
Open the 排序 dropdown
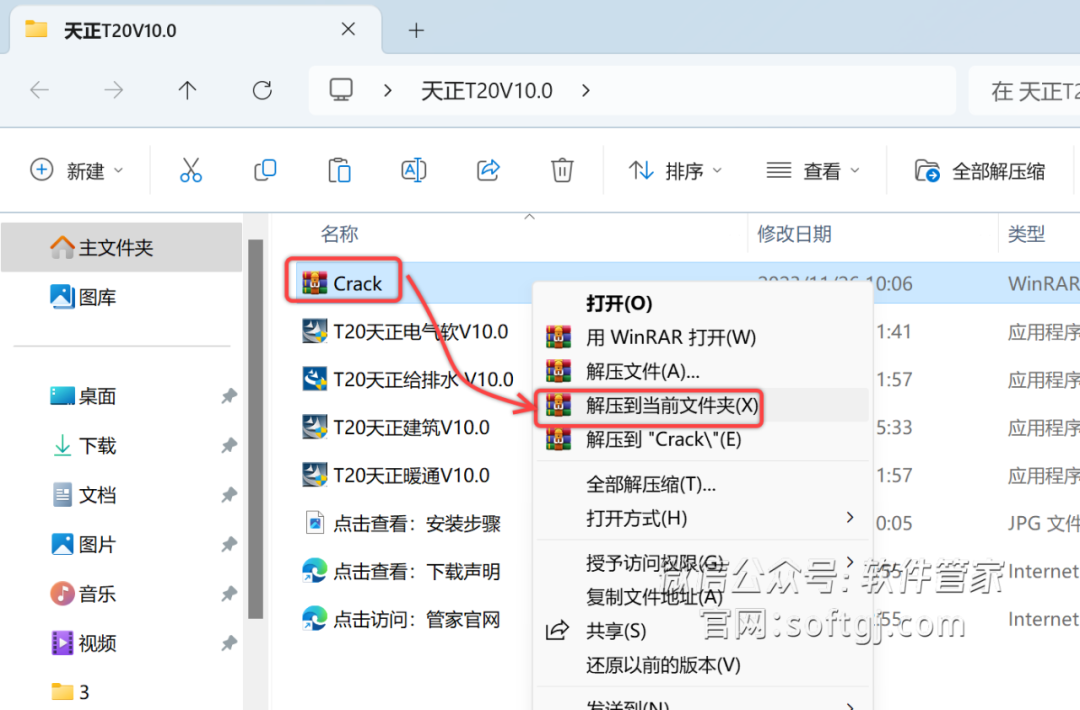(x=675, y=170)
